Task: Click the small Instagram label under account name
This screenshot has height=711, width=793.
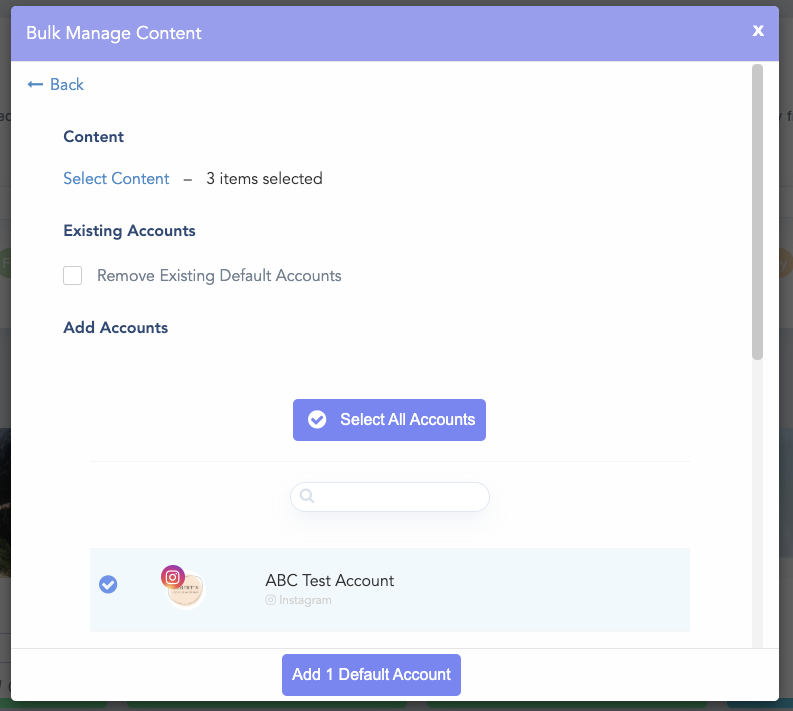Action: 298,600
